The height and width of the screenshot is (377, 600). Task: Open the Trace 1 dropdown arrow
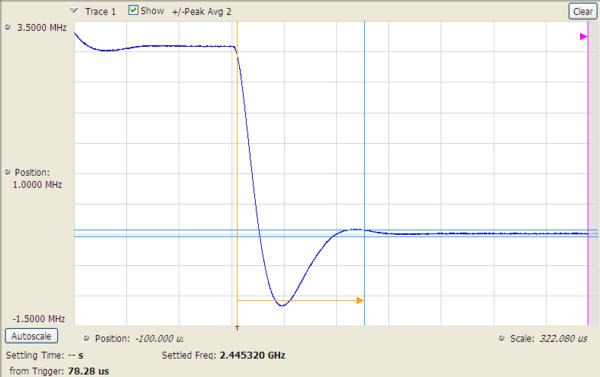tap(74, 11)
